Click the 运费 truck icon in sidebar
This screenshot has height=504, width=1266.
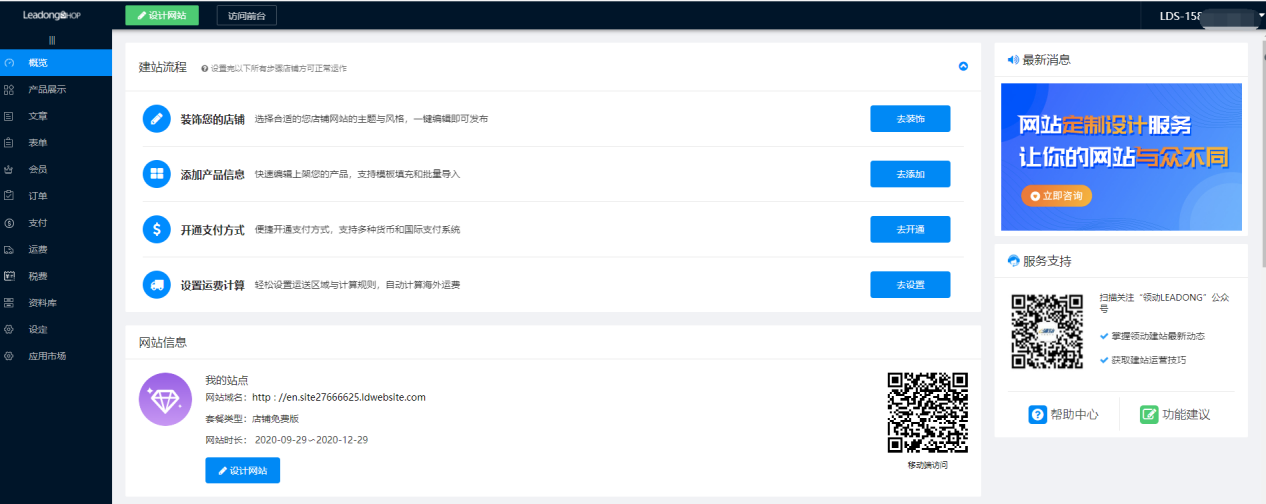coord(9,249)
